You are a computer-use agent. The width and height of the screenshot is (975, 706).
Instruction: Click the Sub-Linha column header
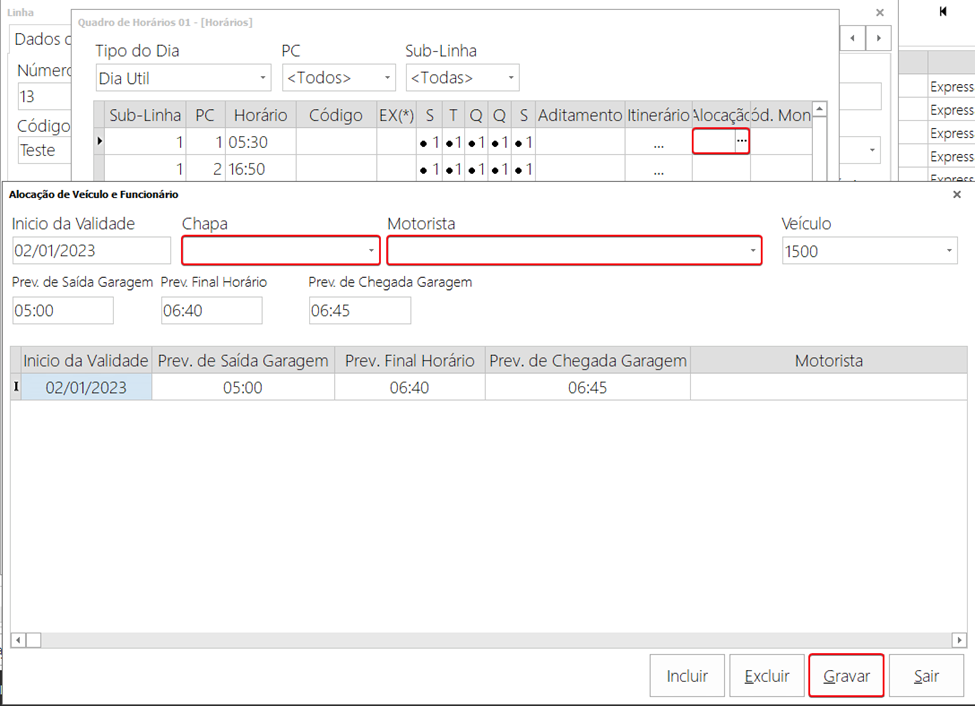point(145,115)
